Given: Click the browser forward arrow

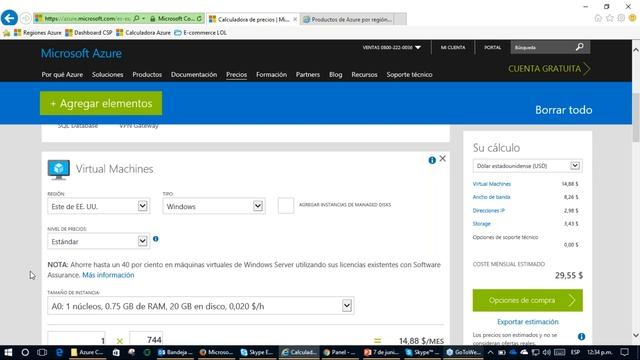Looking at the screenshot, I should click(26, 18).
